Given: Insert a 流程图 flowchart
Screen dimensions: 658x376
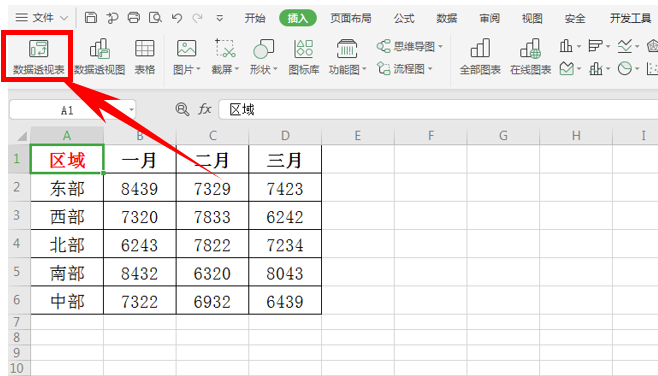Looking at the screenshot, I should pyautogui.click(x=405, y=68).
